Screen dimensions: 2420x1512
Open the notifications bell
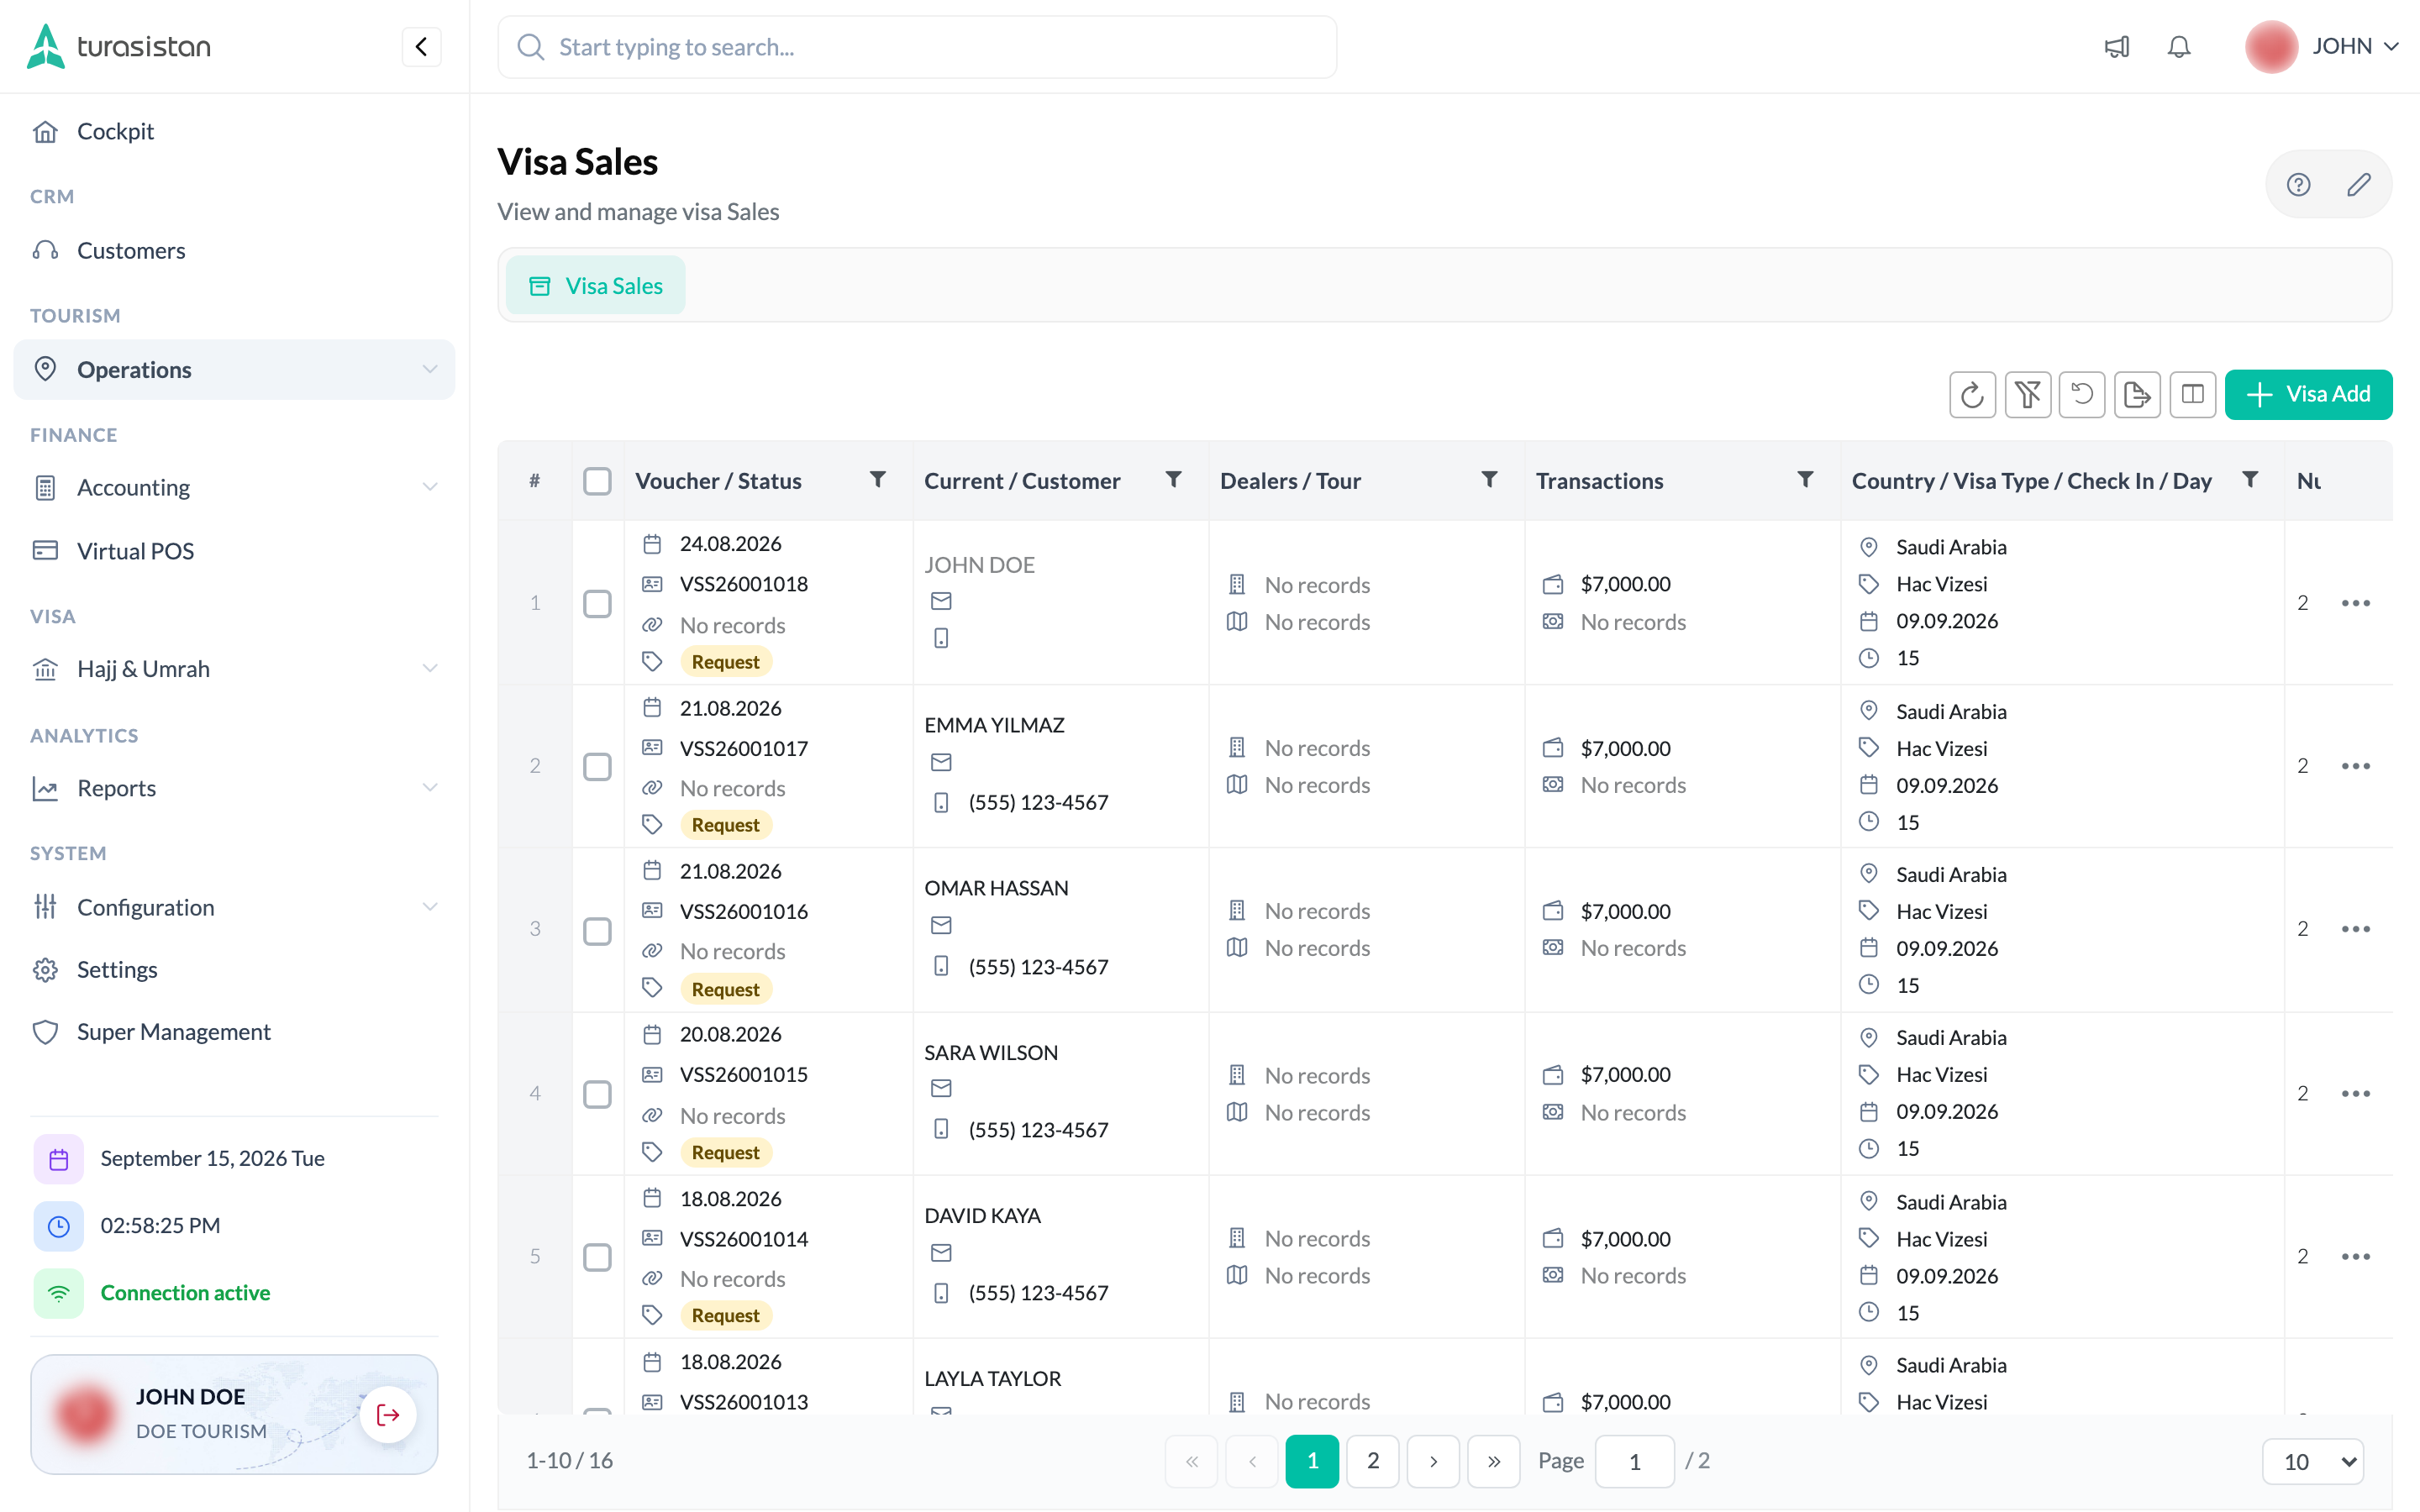(x=2179, y=47)
